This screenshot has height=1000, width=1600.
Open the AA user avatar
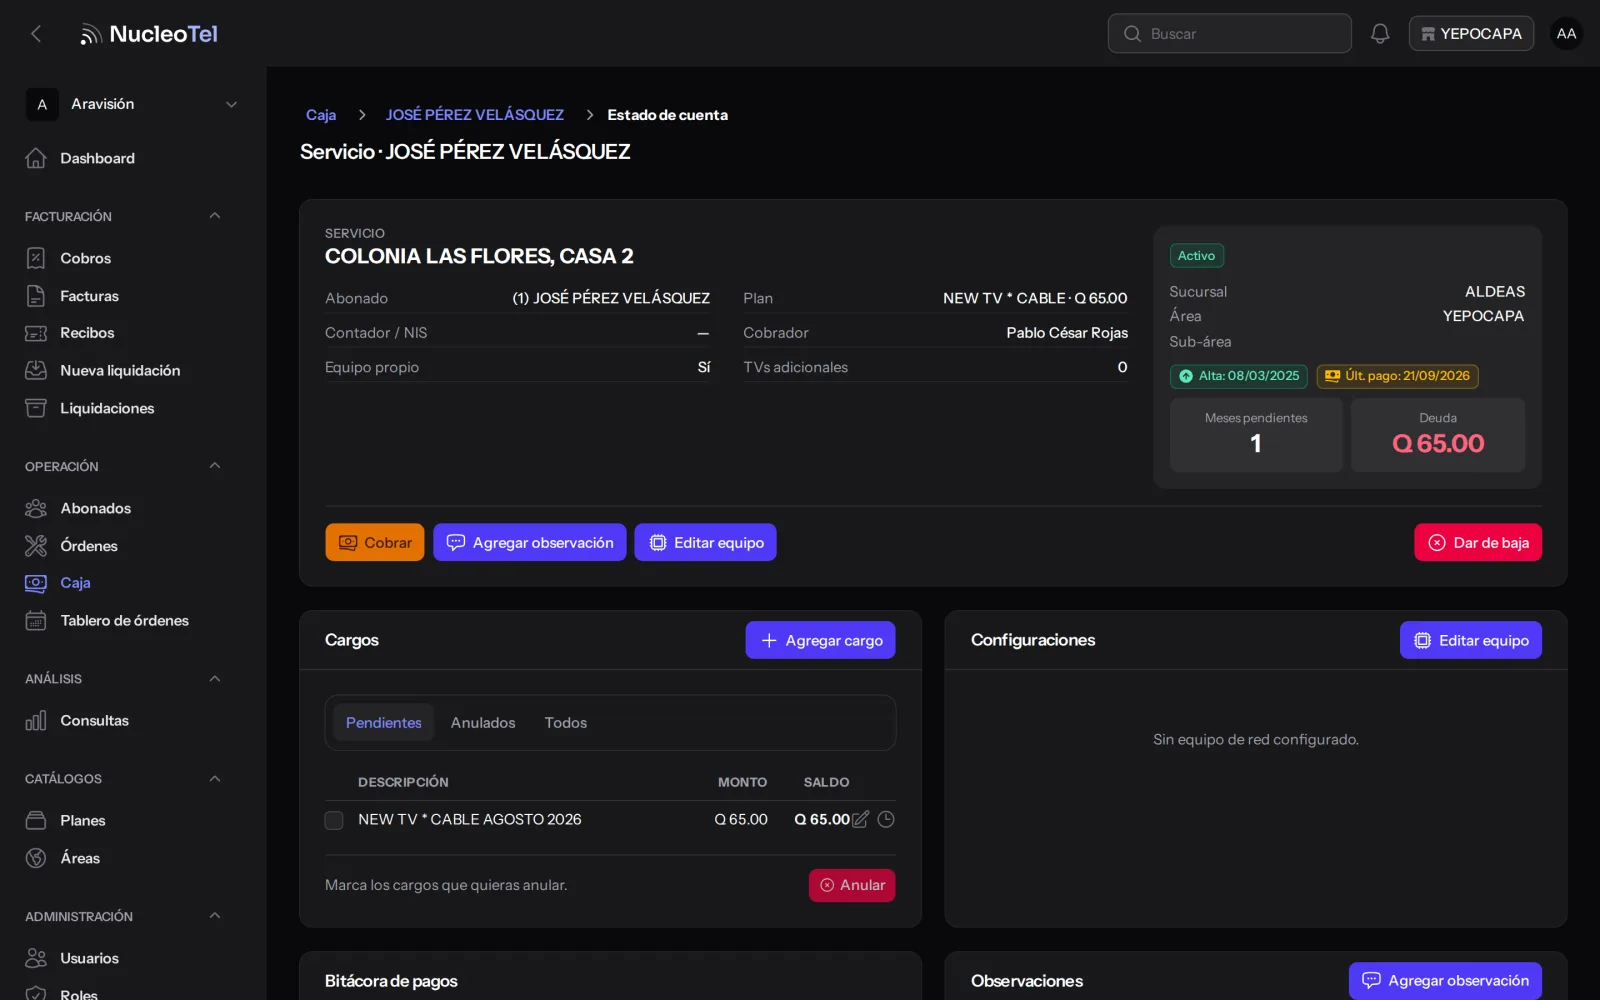[1566, 34]
